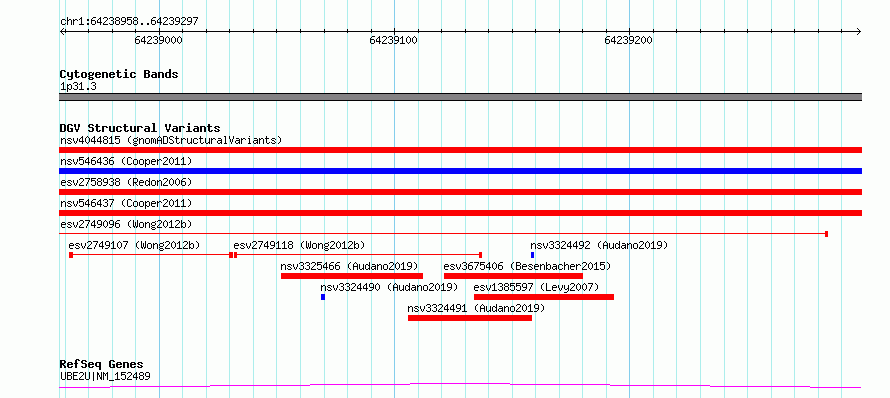Click ruler position 64239200
Screen dimensions: 890x398
[628, 40]
